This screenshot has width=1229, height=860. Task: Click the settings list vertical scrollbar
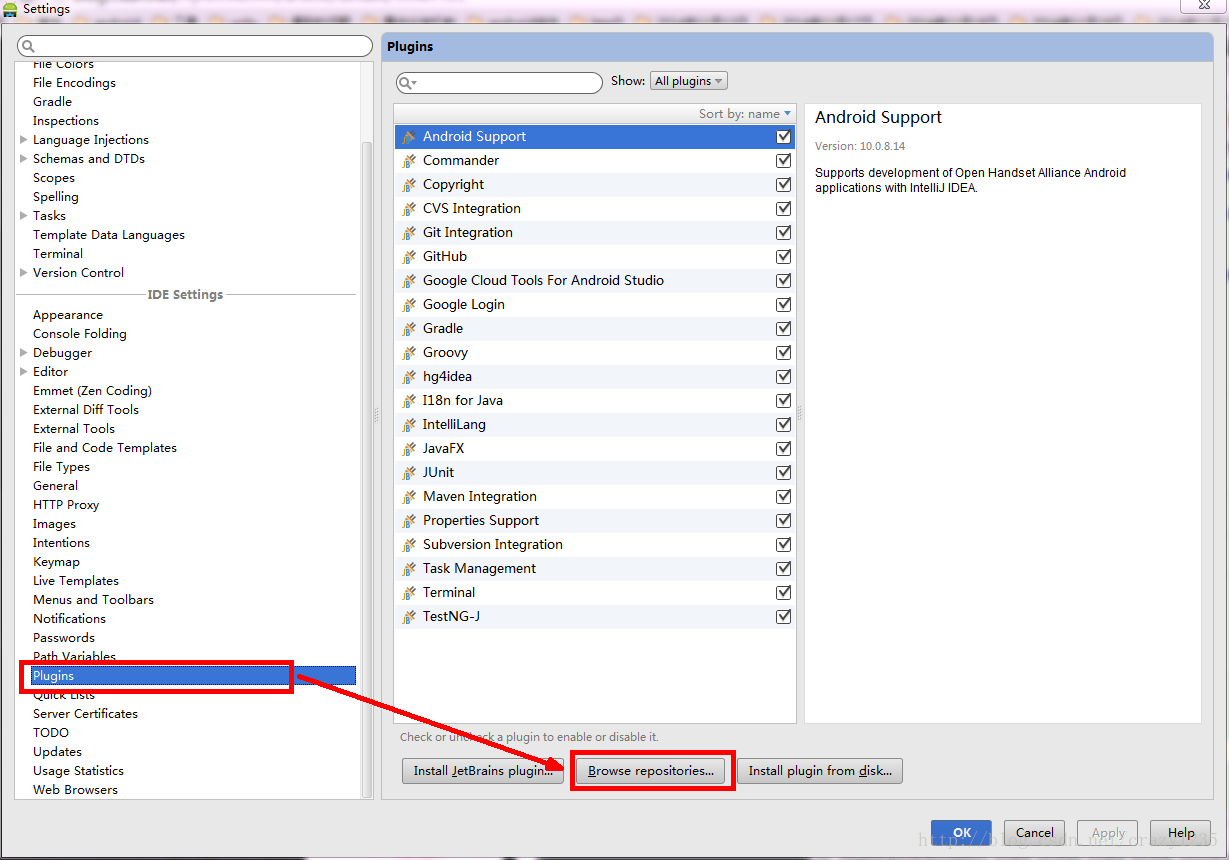pos(366,470)
